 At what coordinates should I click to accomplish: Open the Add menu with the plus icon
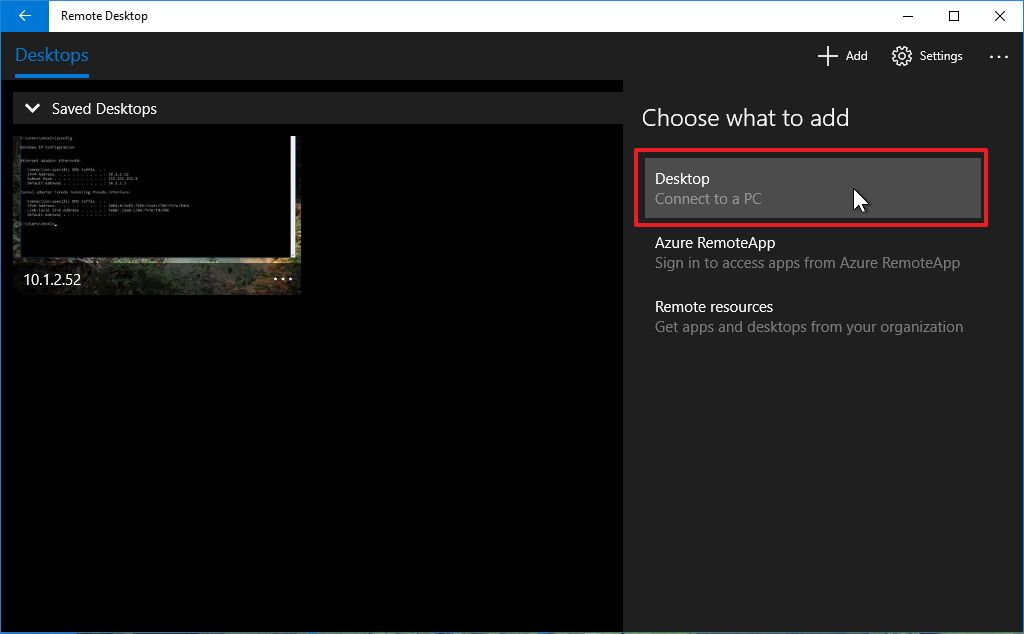pyautogui.click(x=842, y=56)
